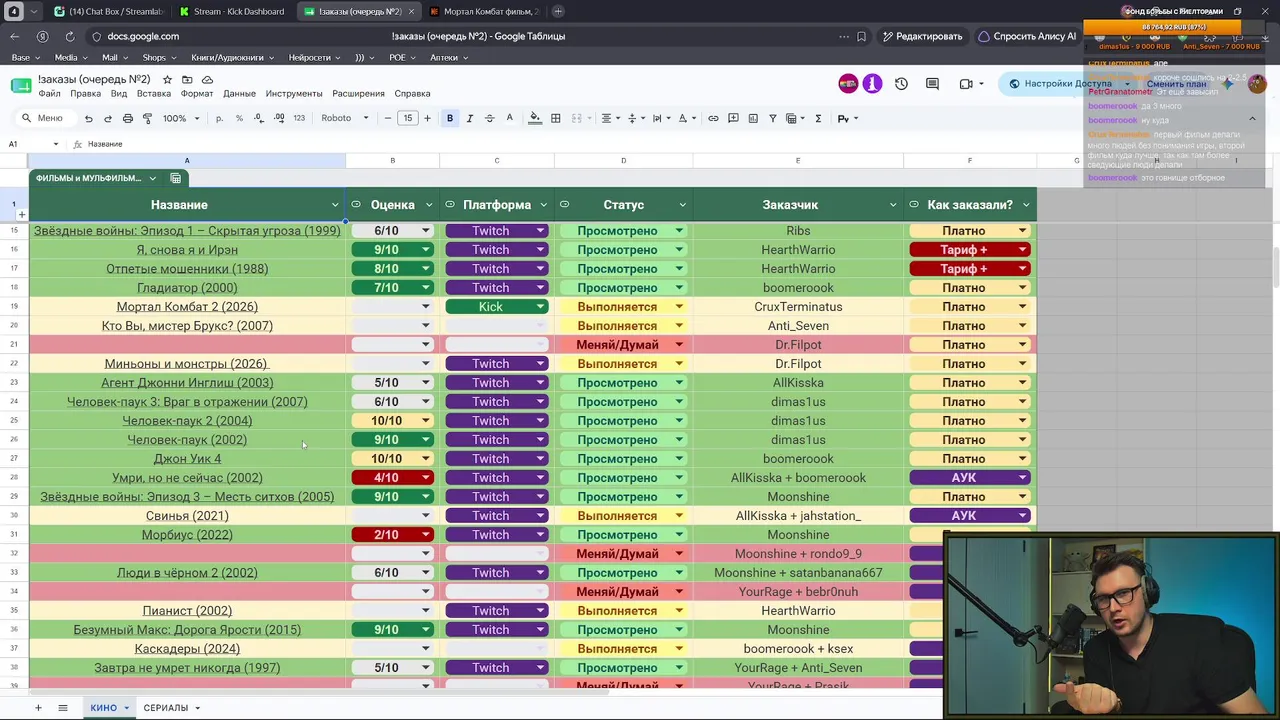Screen dimensions: 1280x720
Task: Open the name box cell reference dropdown
Action: (56, 144)
